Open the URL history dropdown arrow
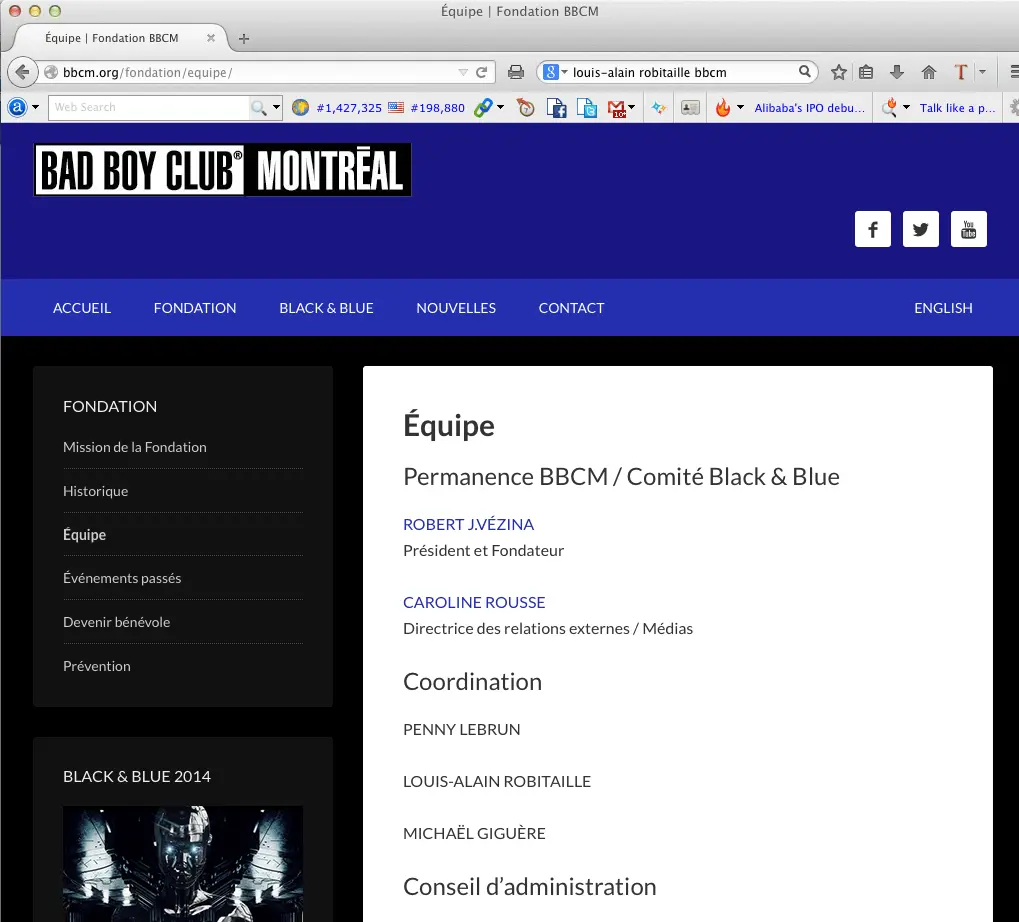This screenshot has width=1019, height=922. 463,72
